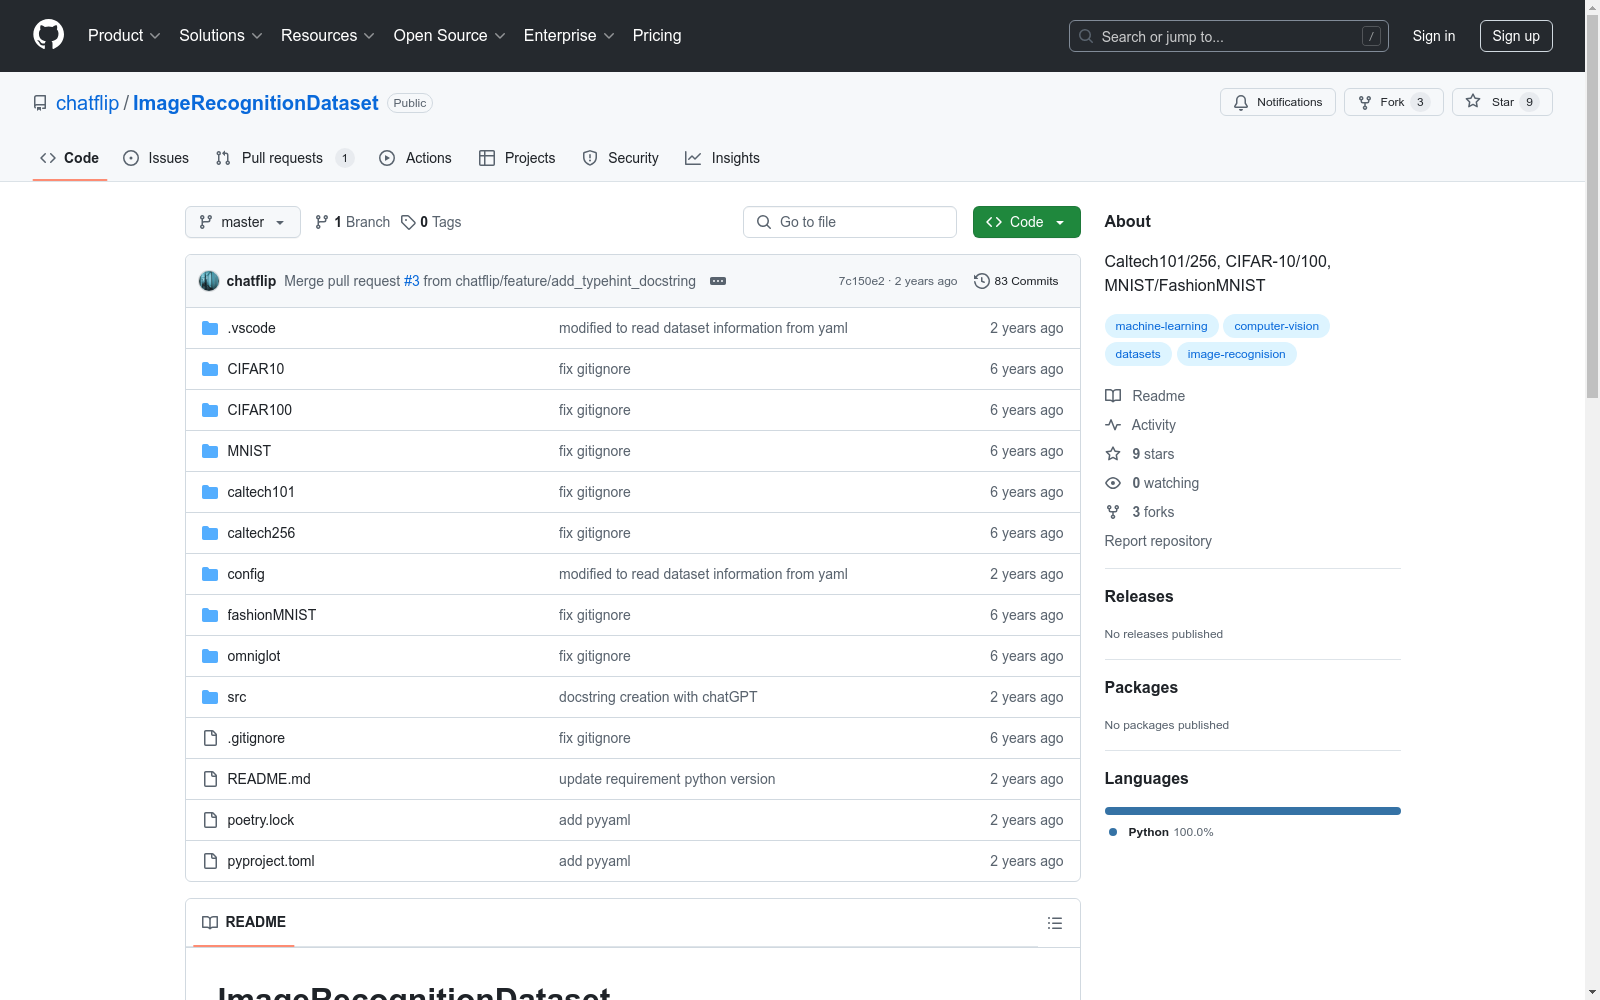
Task: Switch to the Pull requests tab
Action: (285, 158)
